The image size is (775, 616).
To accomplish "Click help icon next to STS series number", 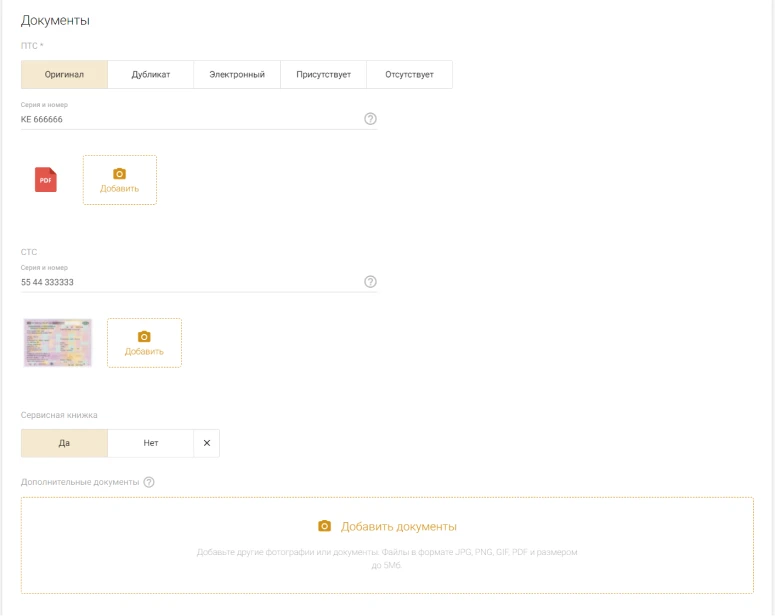I will tap(370, 282).
